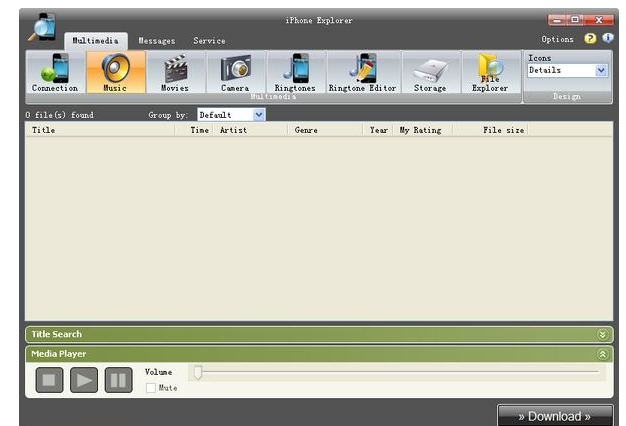
Task: Click the Volume slider track
Action: [x=398, y=372]
